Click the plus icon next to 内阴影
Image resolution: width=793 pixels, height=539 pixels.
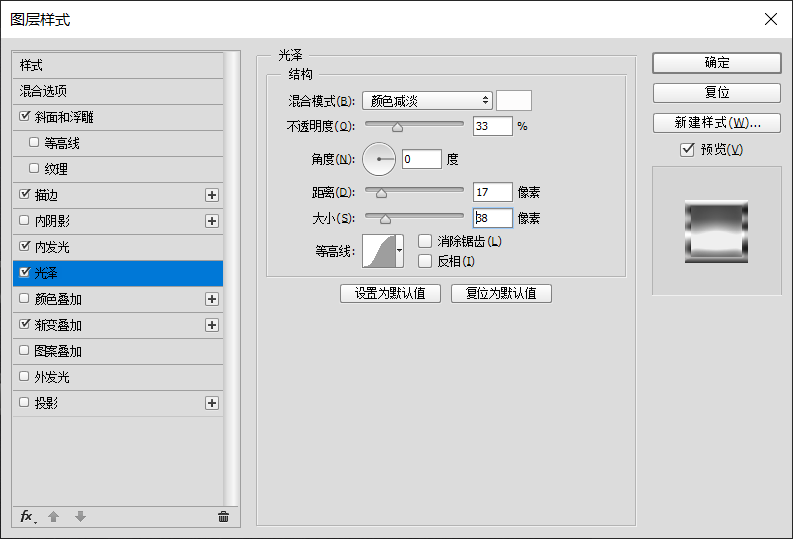[212, 221]
